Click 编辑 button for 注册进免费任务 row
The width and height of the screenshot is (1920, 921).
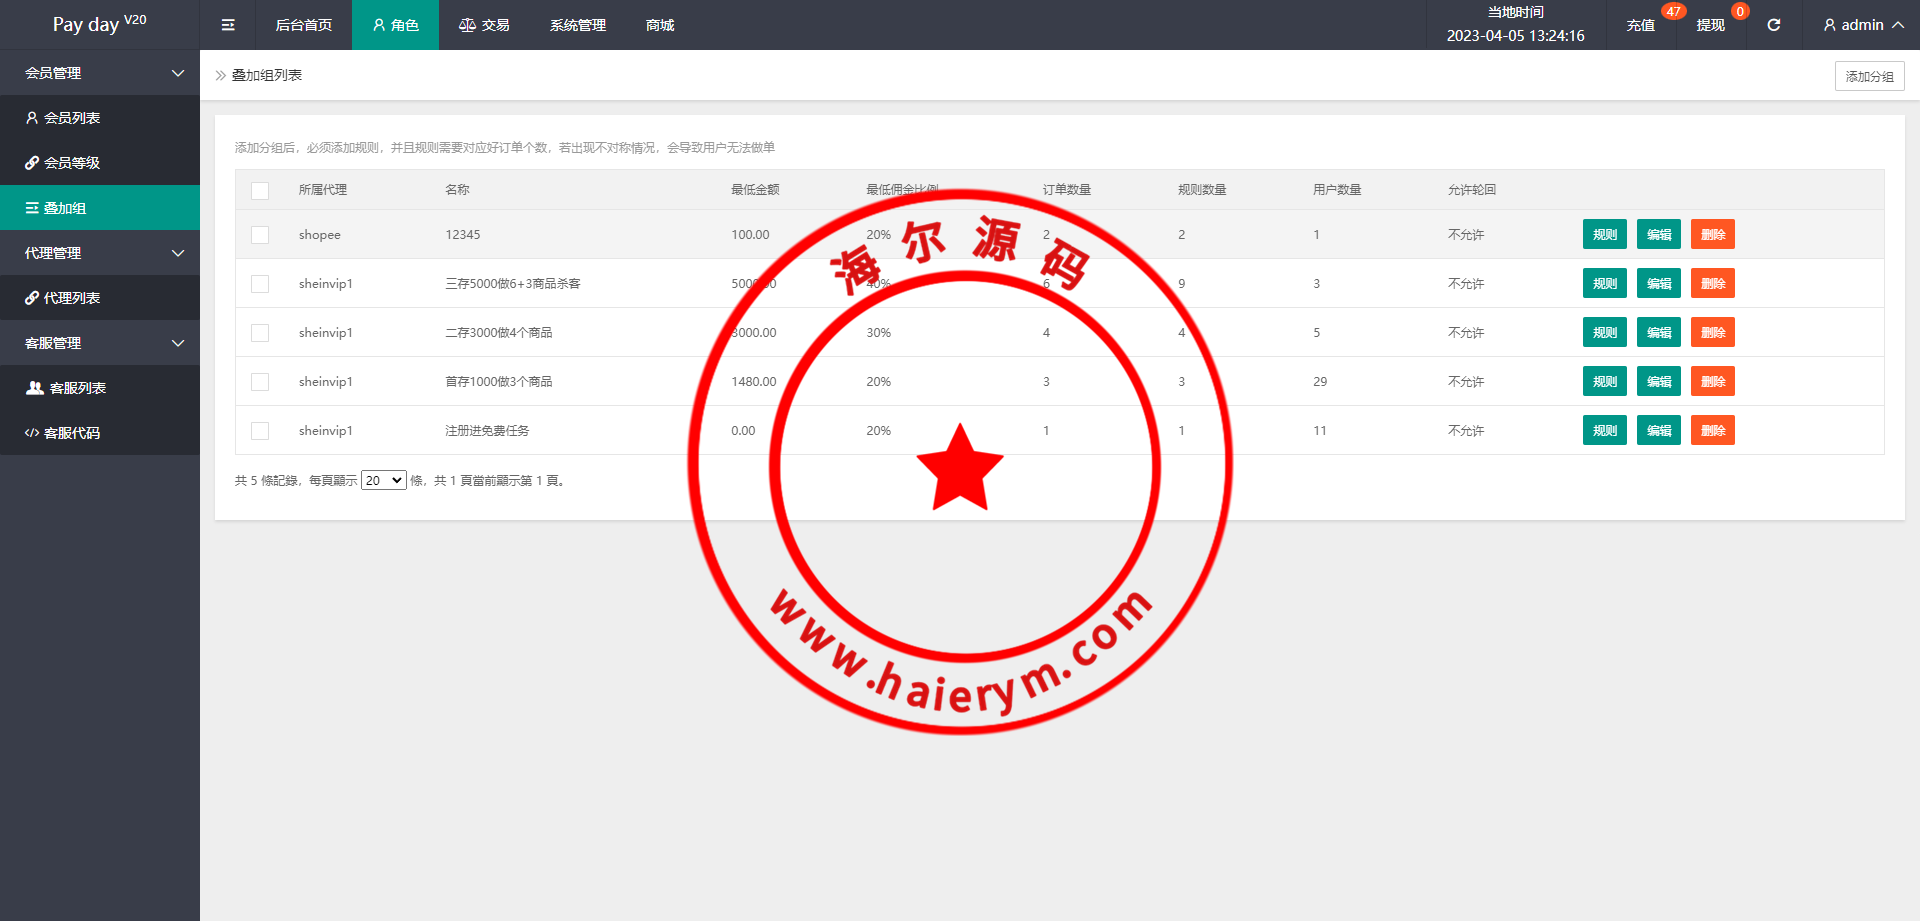1659,431
